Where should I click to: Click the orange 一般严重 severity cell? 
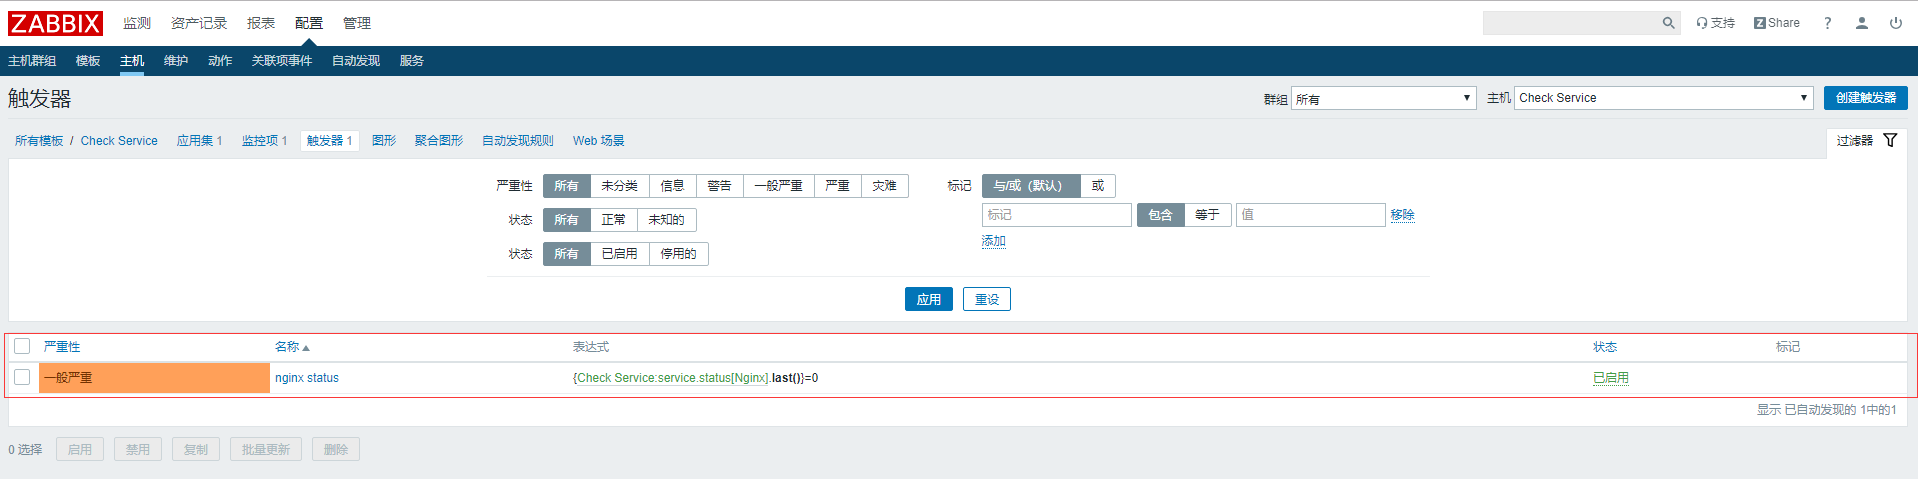(x=154, y=378)
